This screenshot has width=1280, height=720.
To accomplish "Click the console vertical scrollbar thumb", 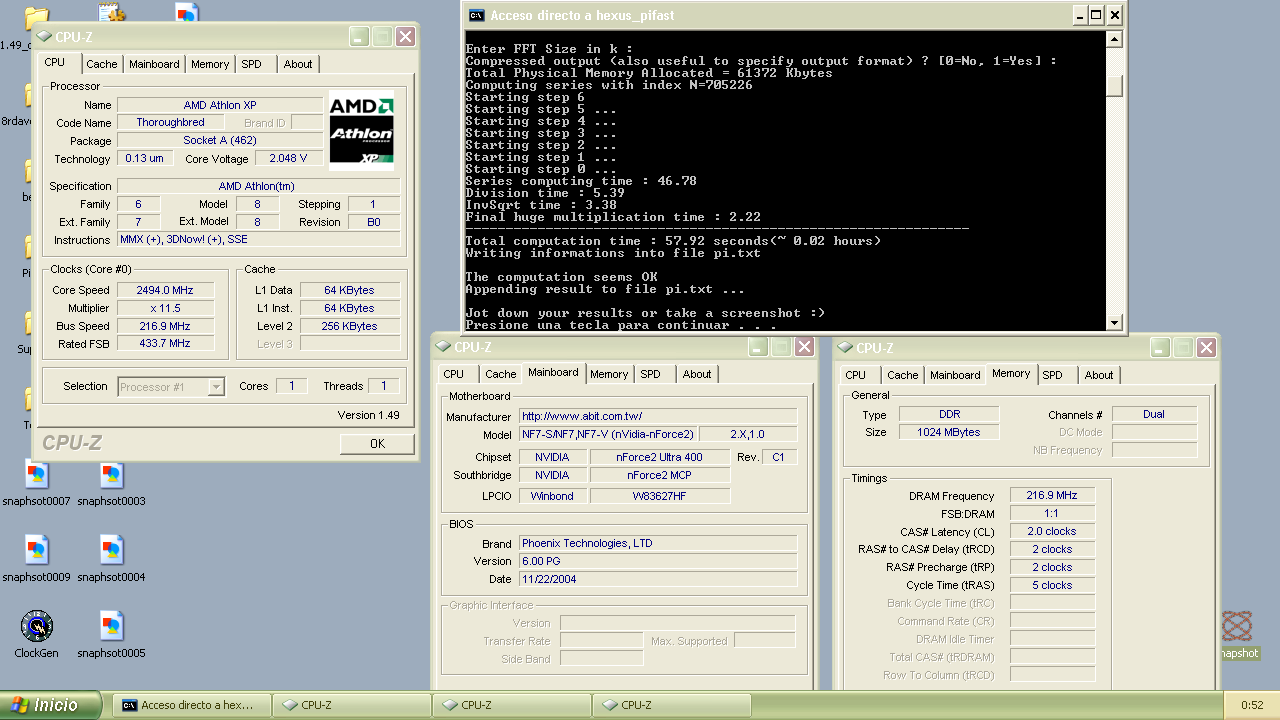I will tap(1114, 86).
